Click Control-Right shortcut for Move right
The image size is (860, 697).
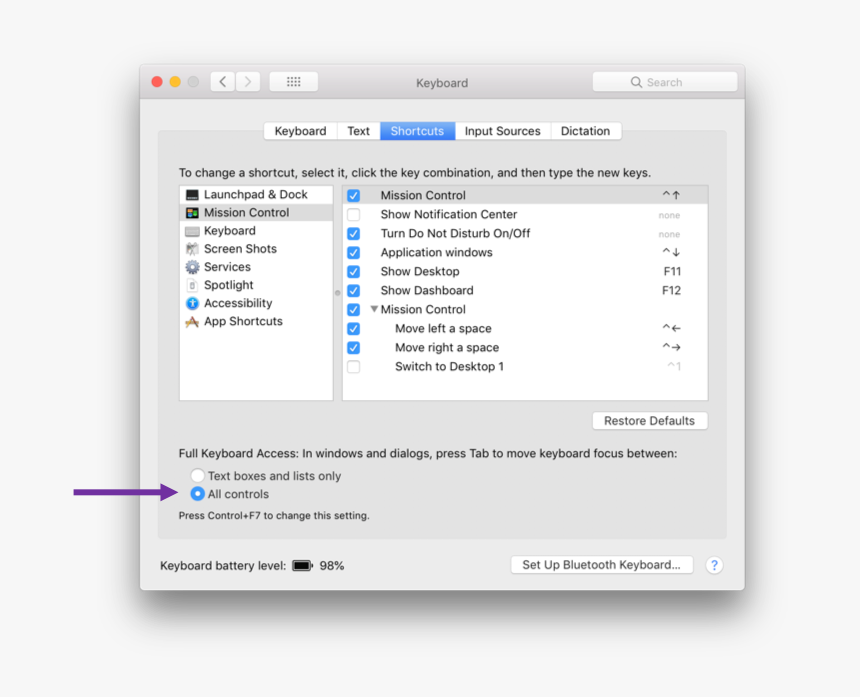coord(671,347)
